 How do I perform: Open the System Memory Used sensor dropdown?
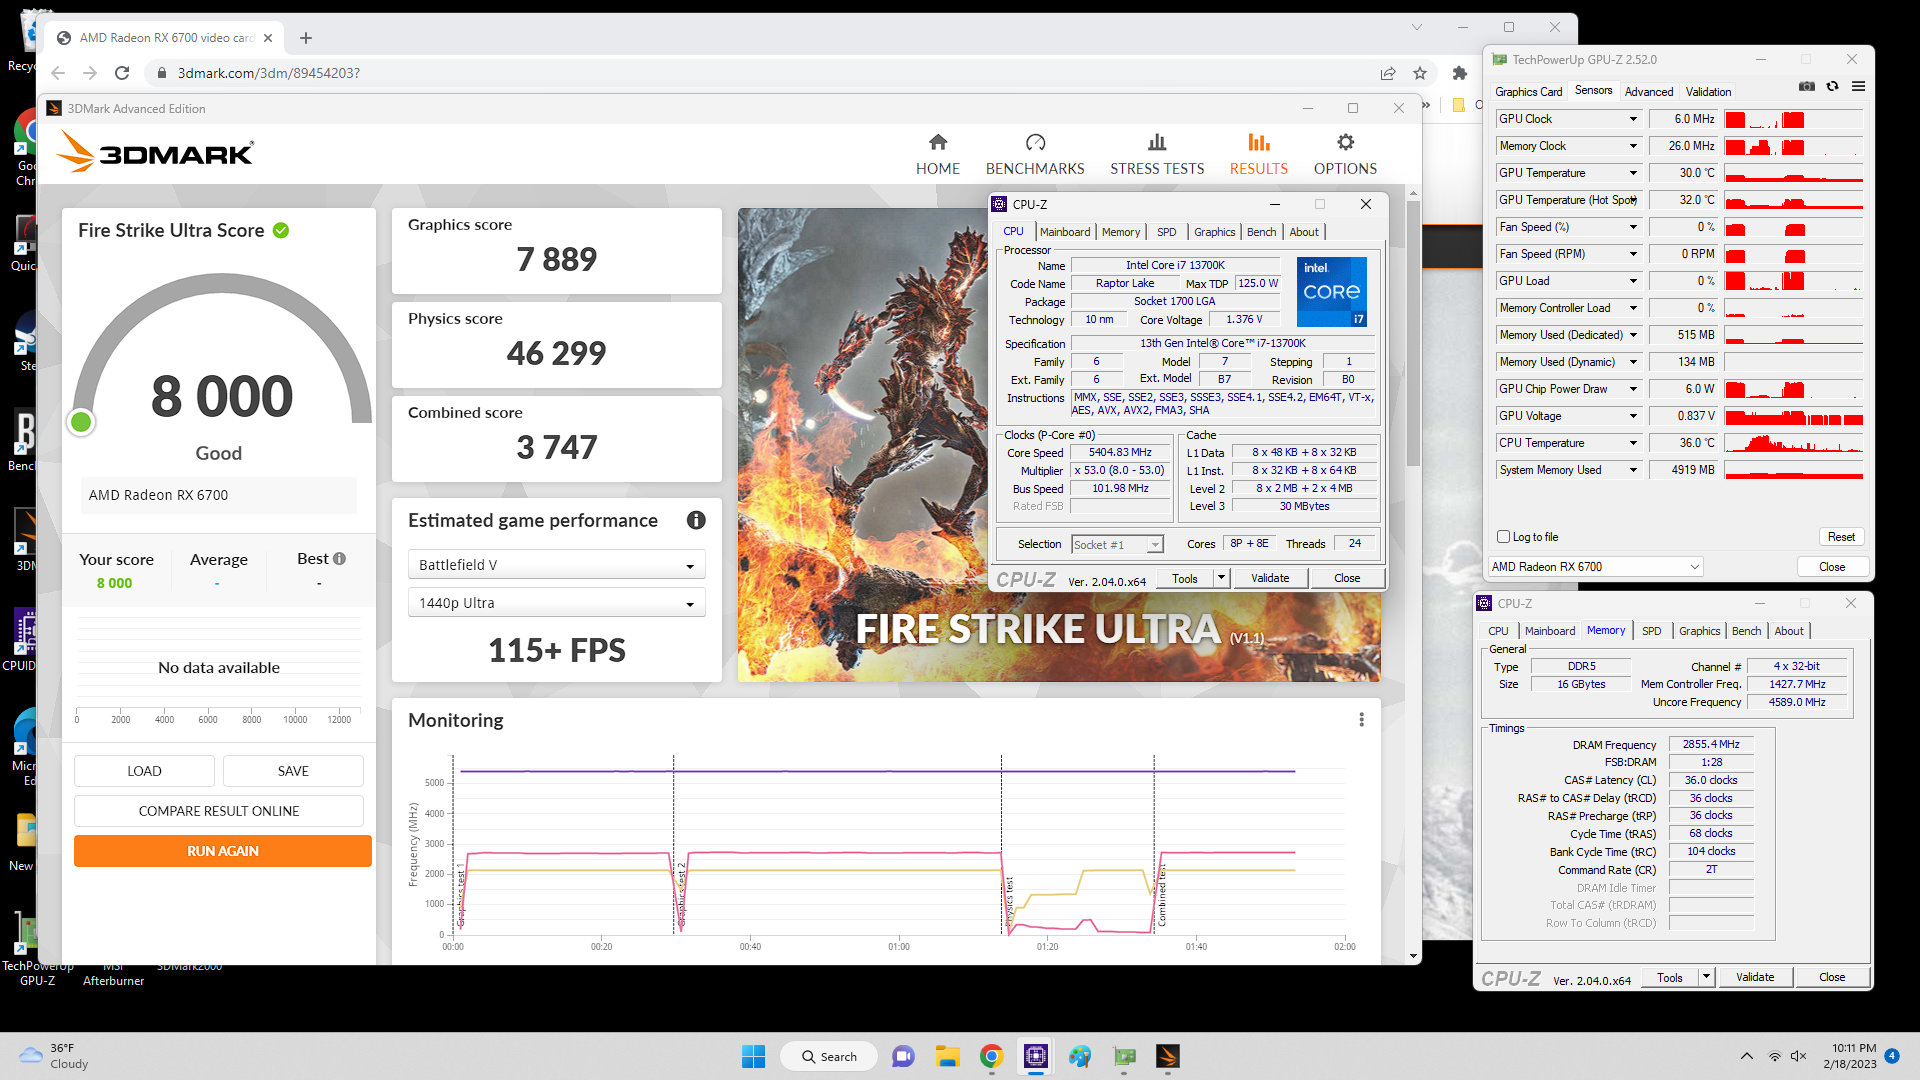(x=1633, y=470)
